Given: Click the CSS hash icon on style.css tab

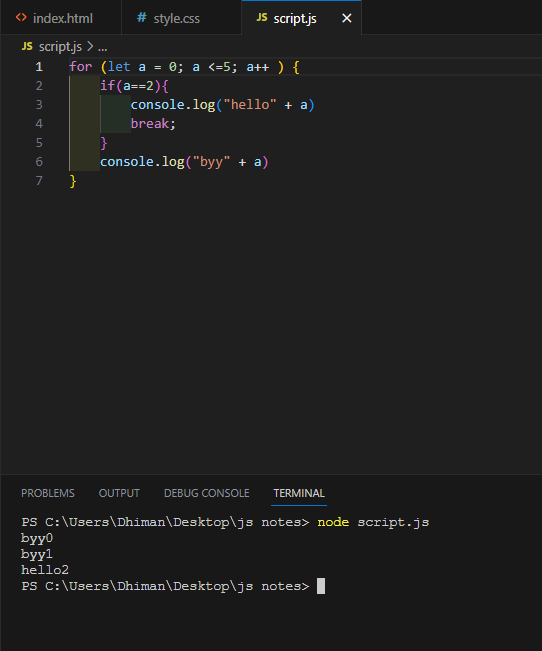Looking at the screenshot, I should 141,18.
